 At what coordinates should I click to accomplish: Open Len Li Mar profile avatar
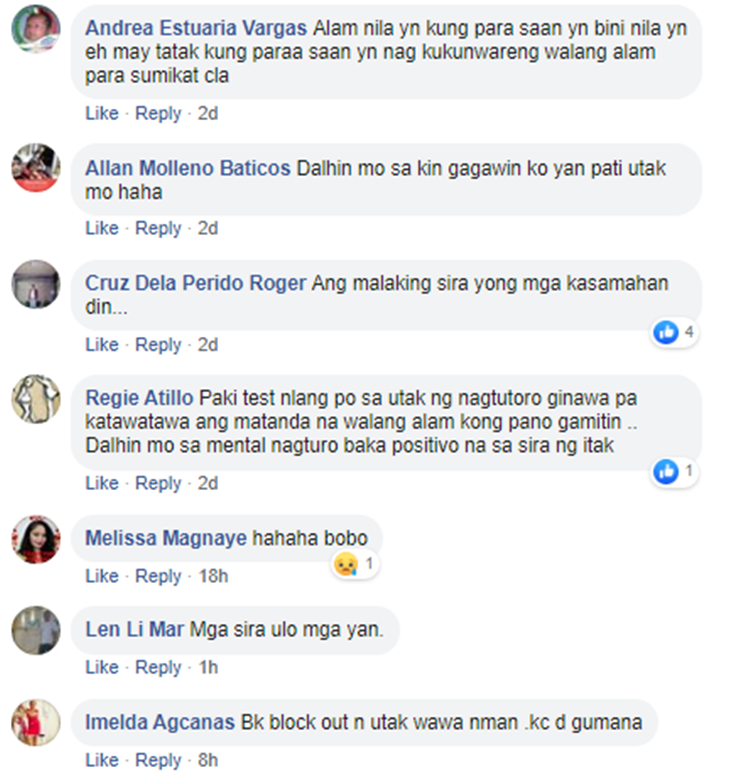tap(36, 630)
